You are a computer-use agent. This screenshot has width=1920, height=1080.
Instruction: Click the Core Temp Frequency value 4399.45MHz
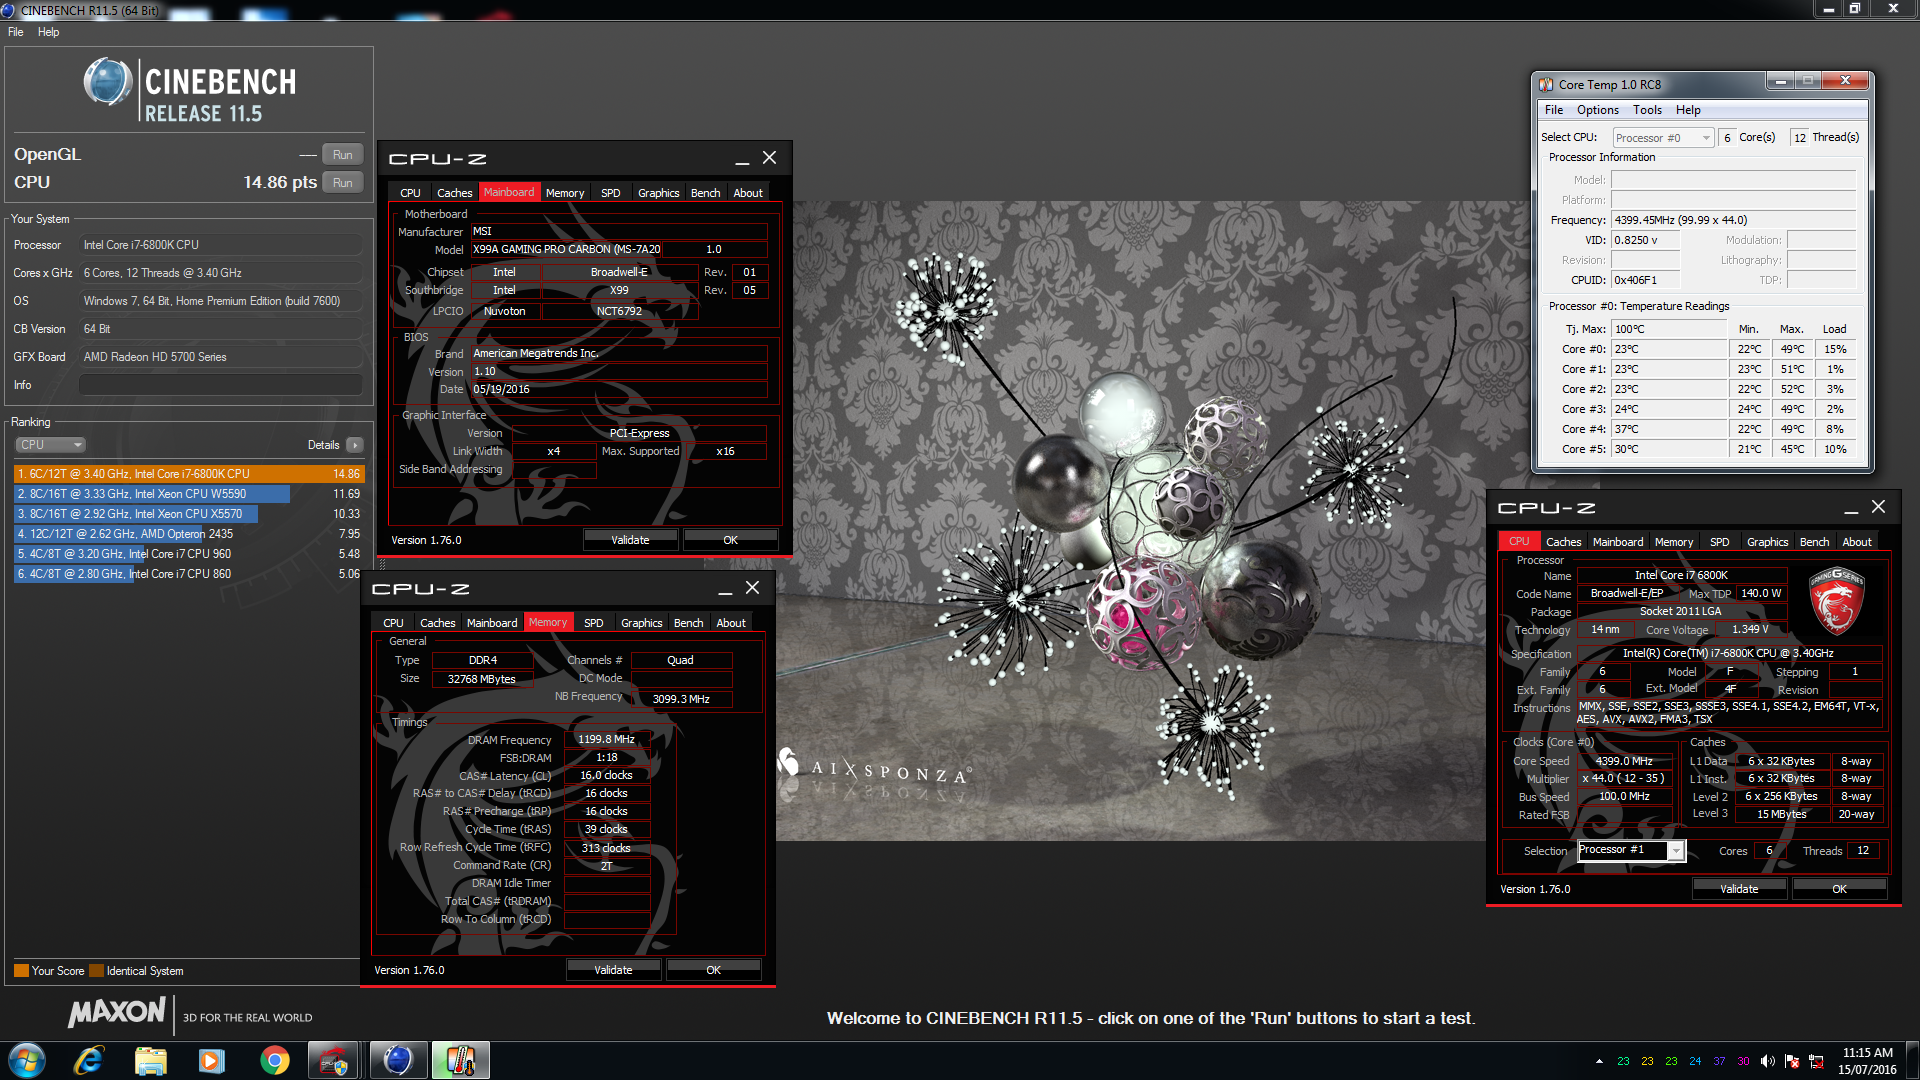1734,220
